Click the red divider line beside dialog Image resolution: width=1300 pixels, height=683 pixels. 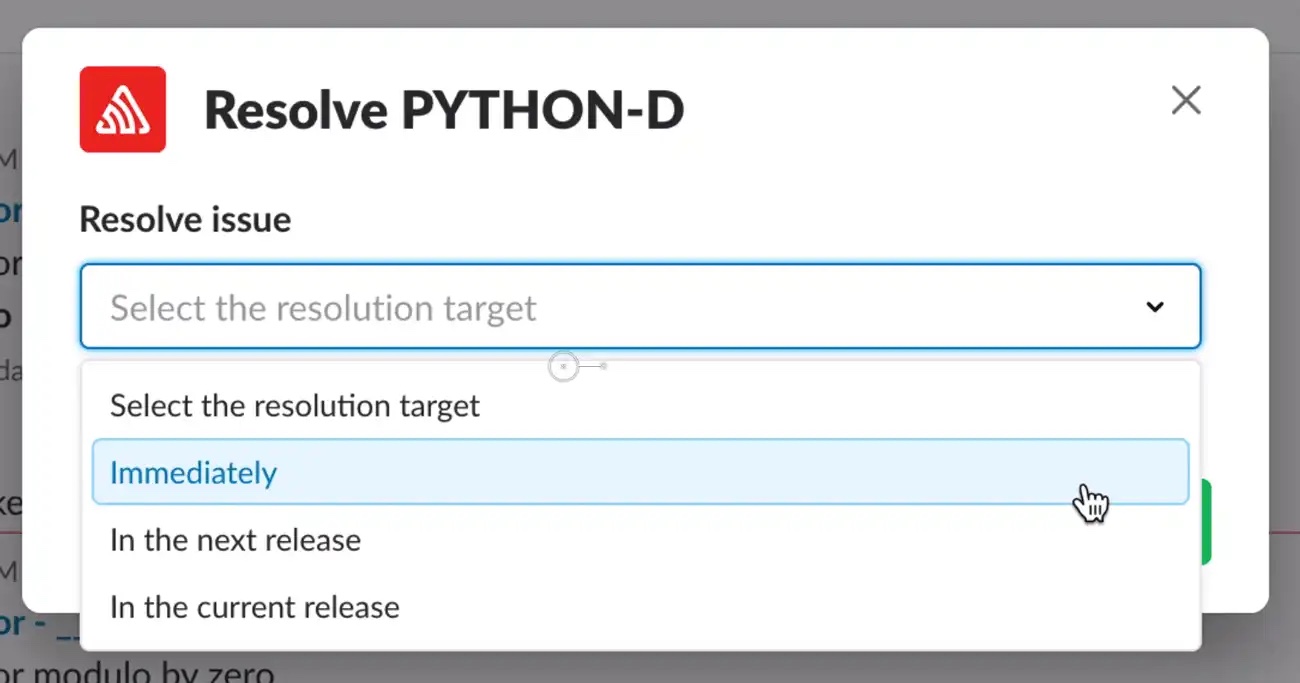click(1285, 533)
